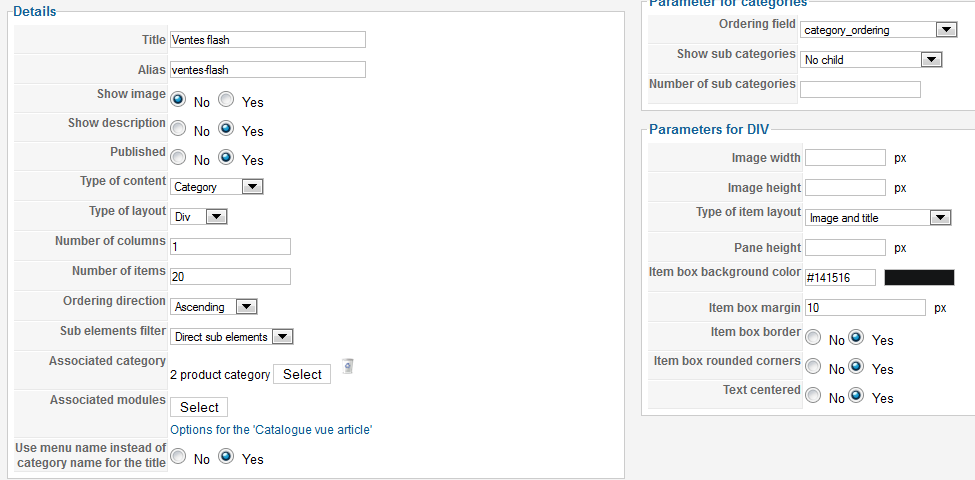Set Show description to No

(178, 129)
